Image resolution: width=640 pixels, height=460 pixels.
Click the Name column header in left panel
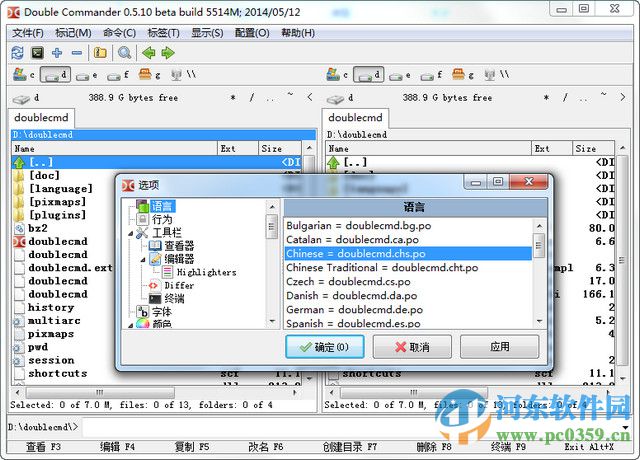pyautogui.click(x=115, y=149)
